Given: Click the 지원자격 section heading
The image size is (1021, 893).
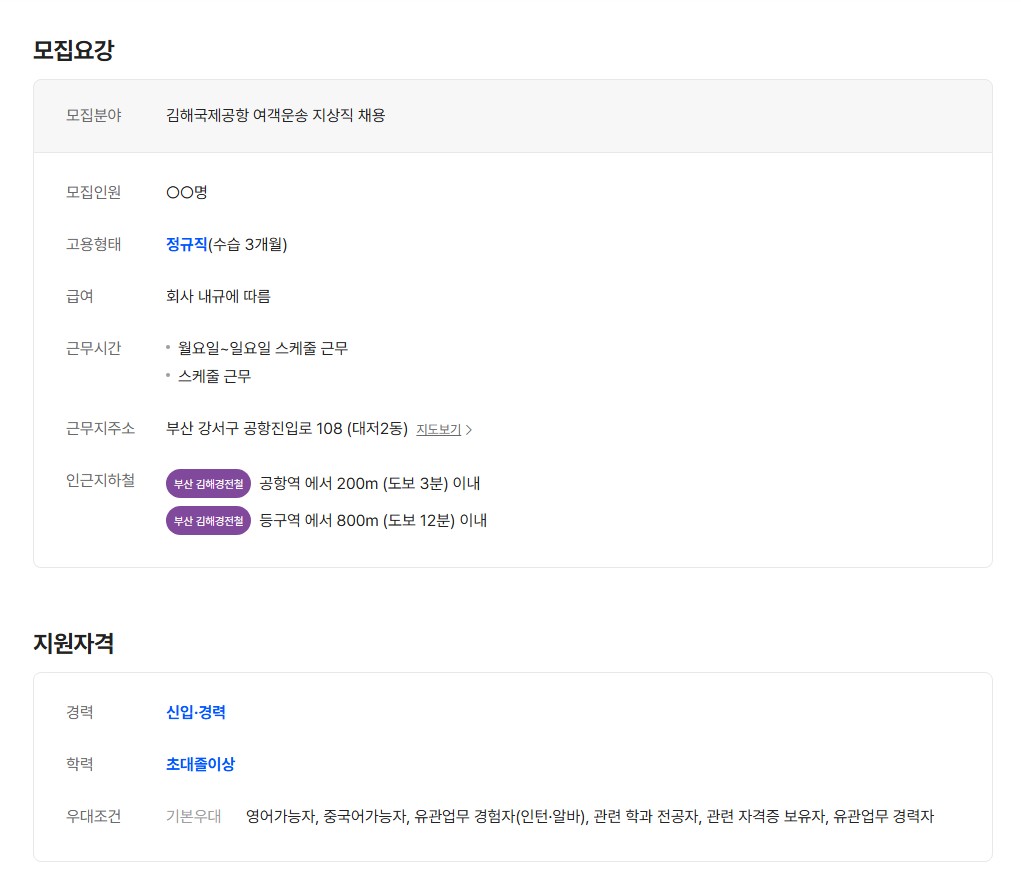Looking at the screenshot, I should click(x=73, y=643).
